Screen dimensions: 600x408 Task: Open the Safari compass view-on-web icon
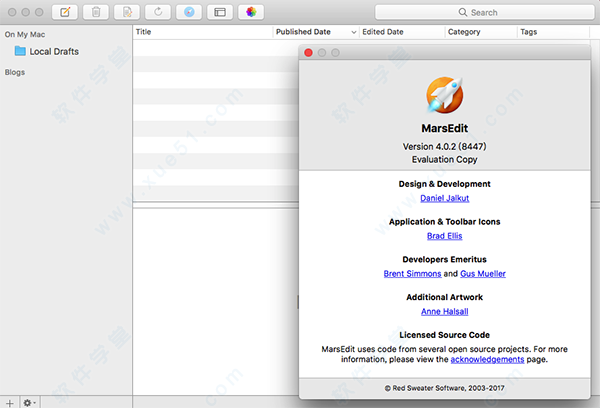pos(189,12)
